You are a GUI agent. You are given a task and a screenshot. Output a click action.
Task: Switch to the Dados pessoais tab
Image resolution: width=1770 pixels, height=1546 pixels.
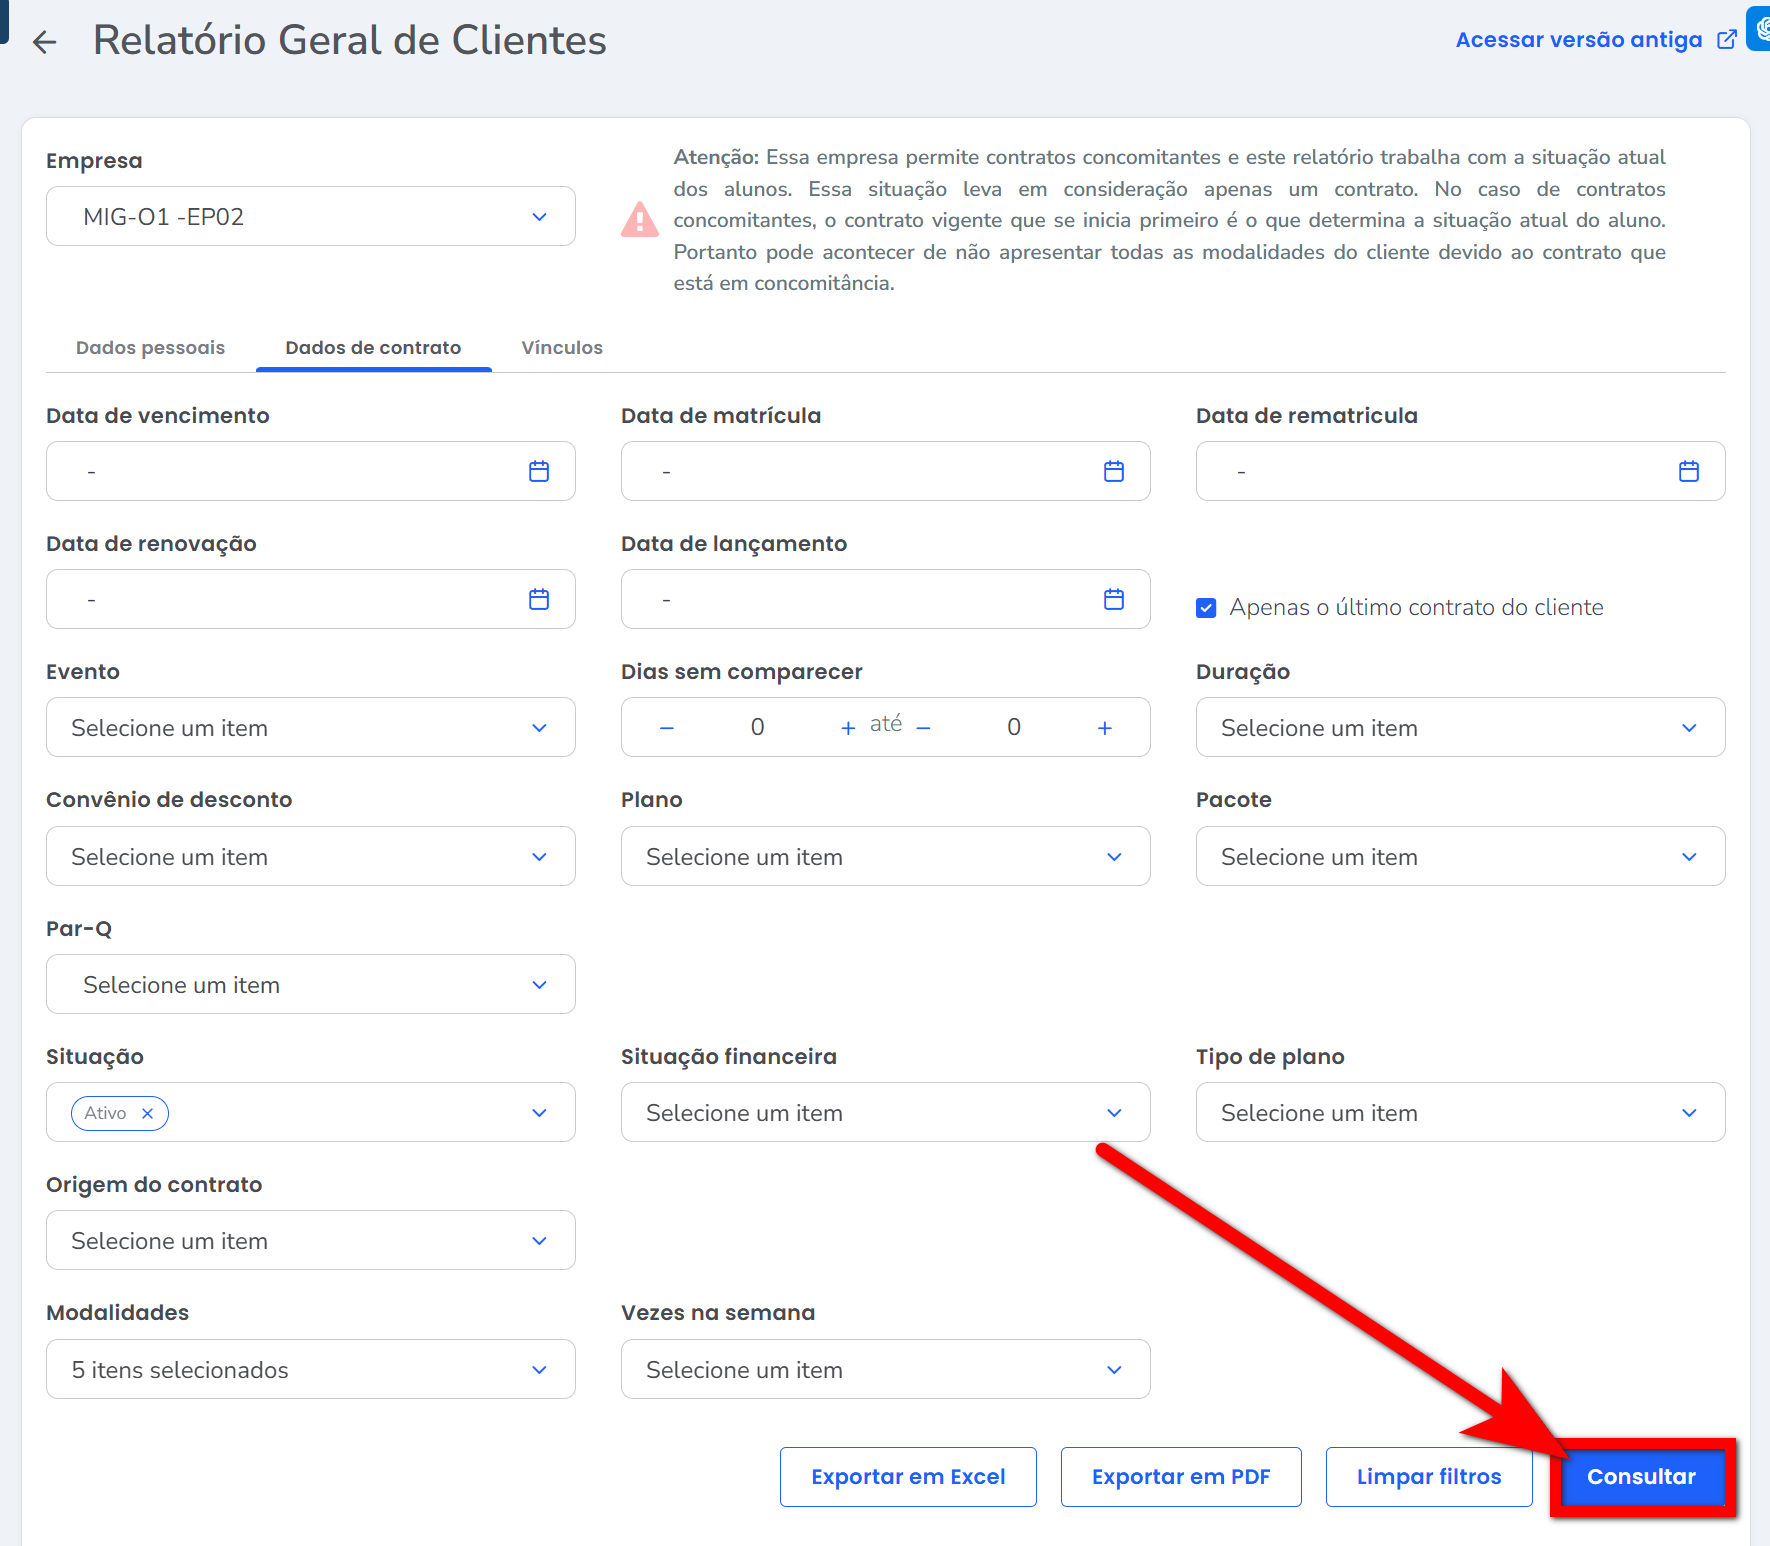pos(150,348)
